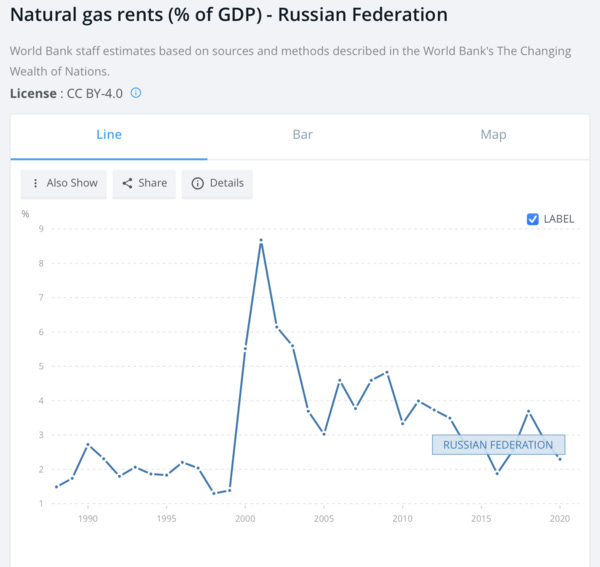Click the 'CC BY-4.0' license text

(95, 93)
